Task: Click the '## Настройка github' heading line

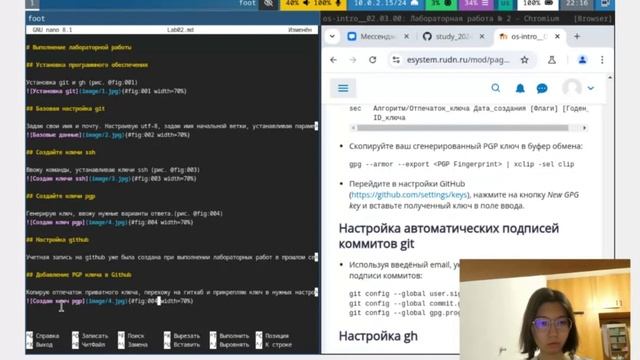Action: (57, 240)
